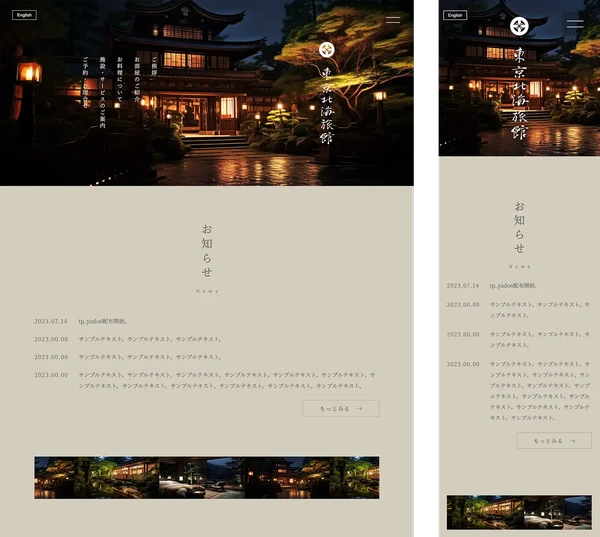Viewport: 600px width, 537px height.
Task: Open the hamburger menu in the desktop view
Action: [x=393, y=20]
